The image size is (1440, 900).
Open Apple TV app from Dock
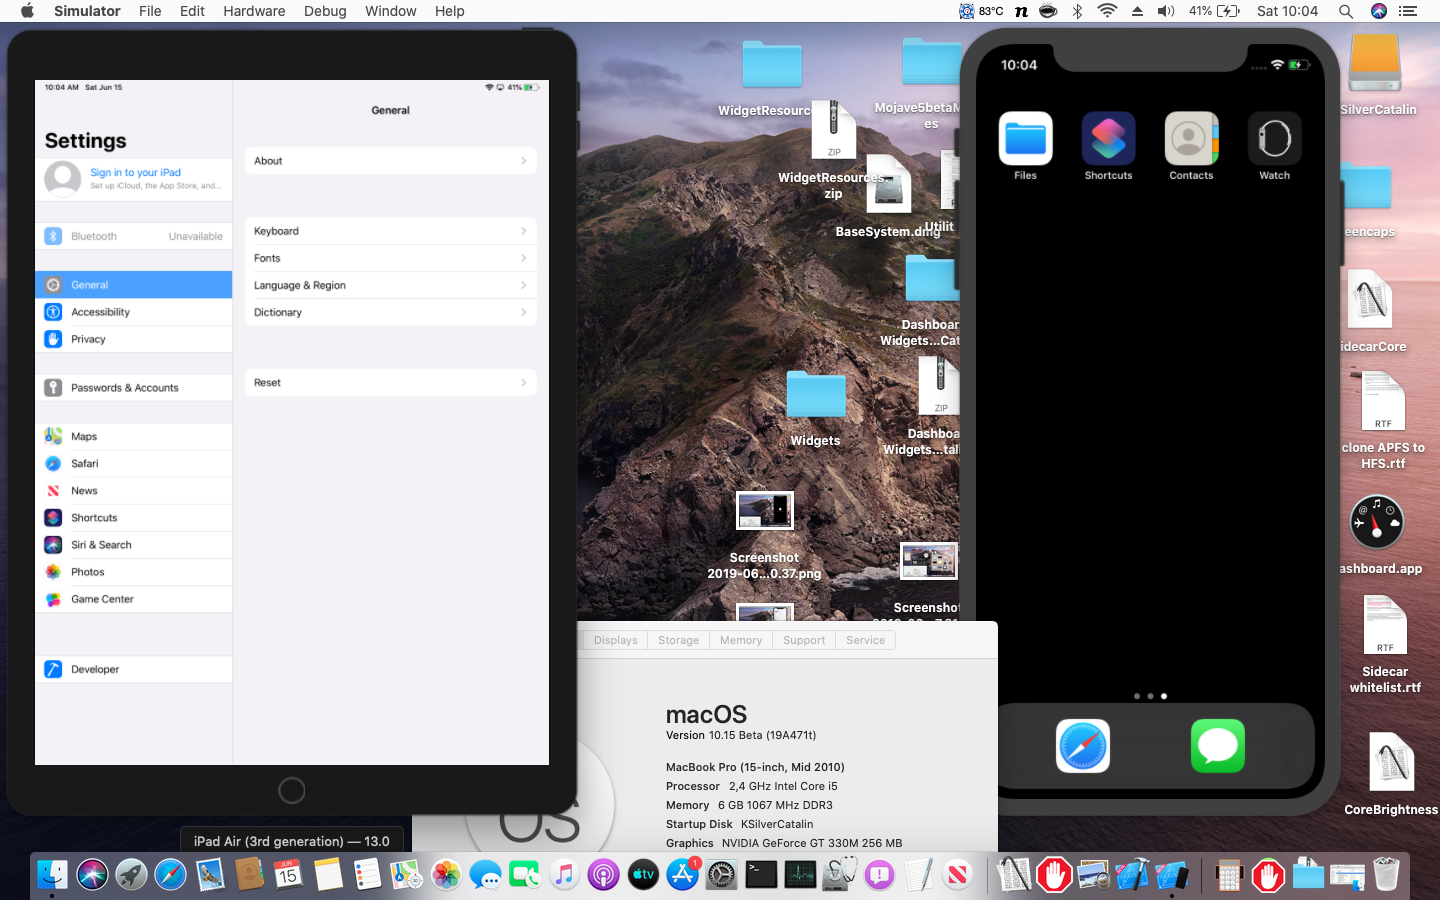tap(643, 875)
